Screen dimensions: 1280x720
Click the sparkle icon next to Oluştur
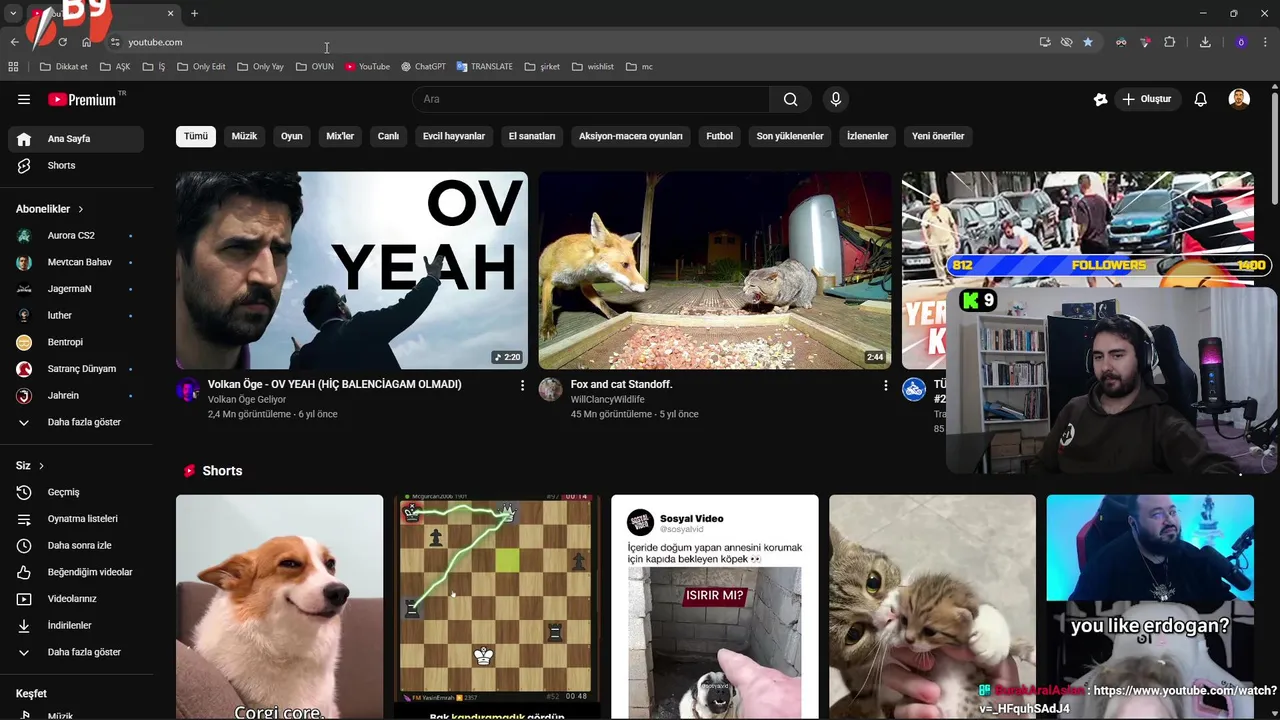coord(1100,99)
